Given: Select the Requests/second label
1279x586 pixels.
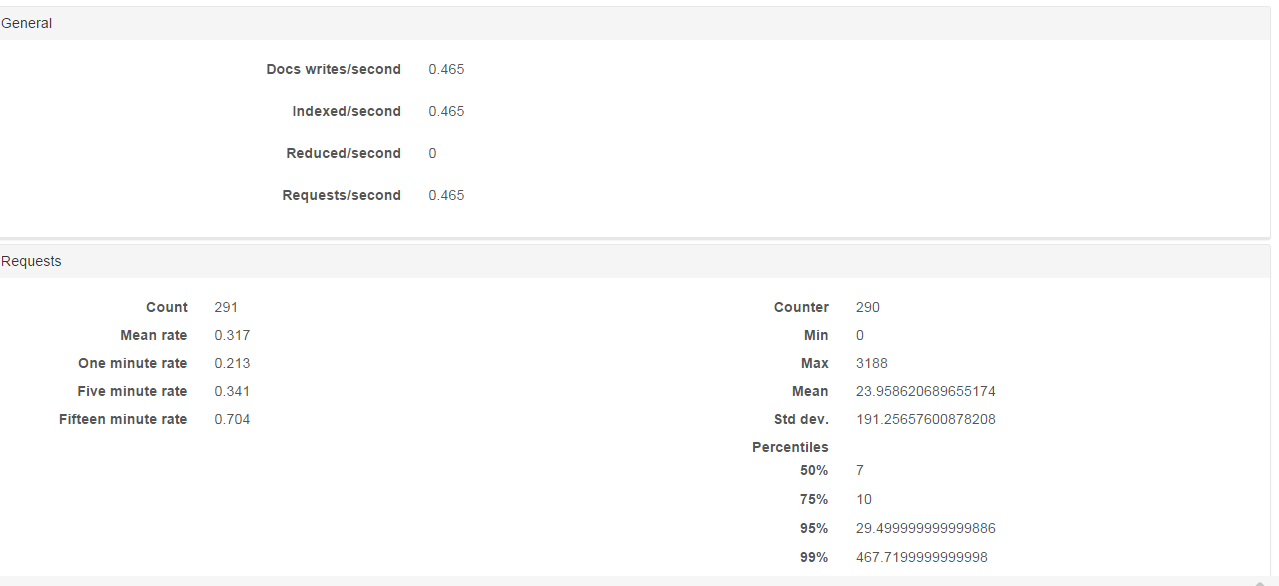Looking at the screenshot, I should coord(341,195).
